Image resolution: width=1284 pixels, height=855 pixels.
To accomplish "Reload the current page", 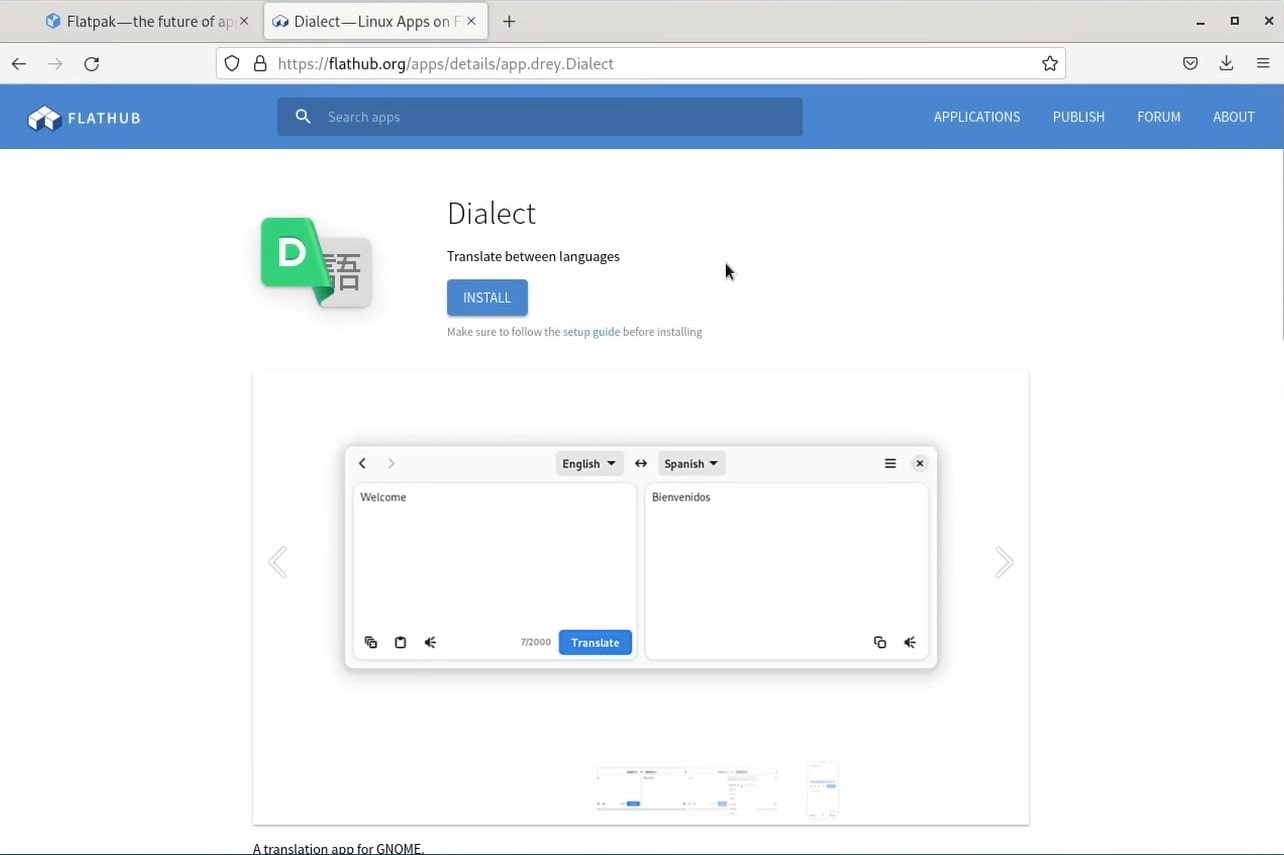I will coord(92,64).
